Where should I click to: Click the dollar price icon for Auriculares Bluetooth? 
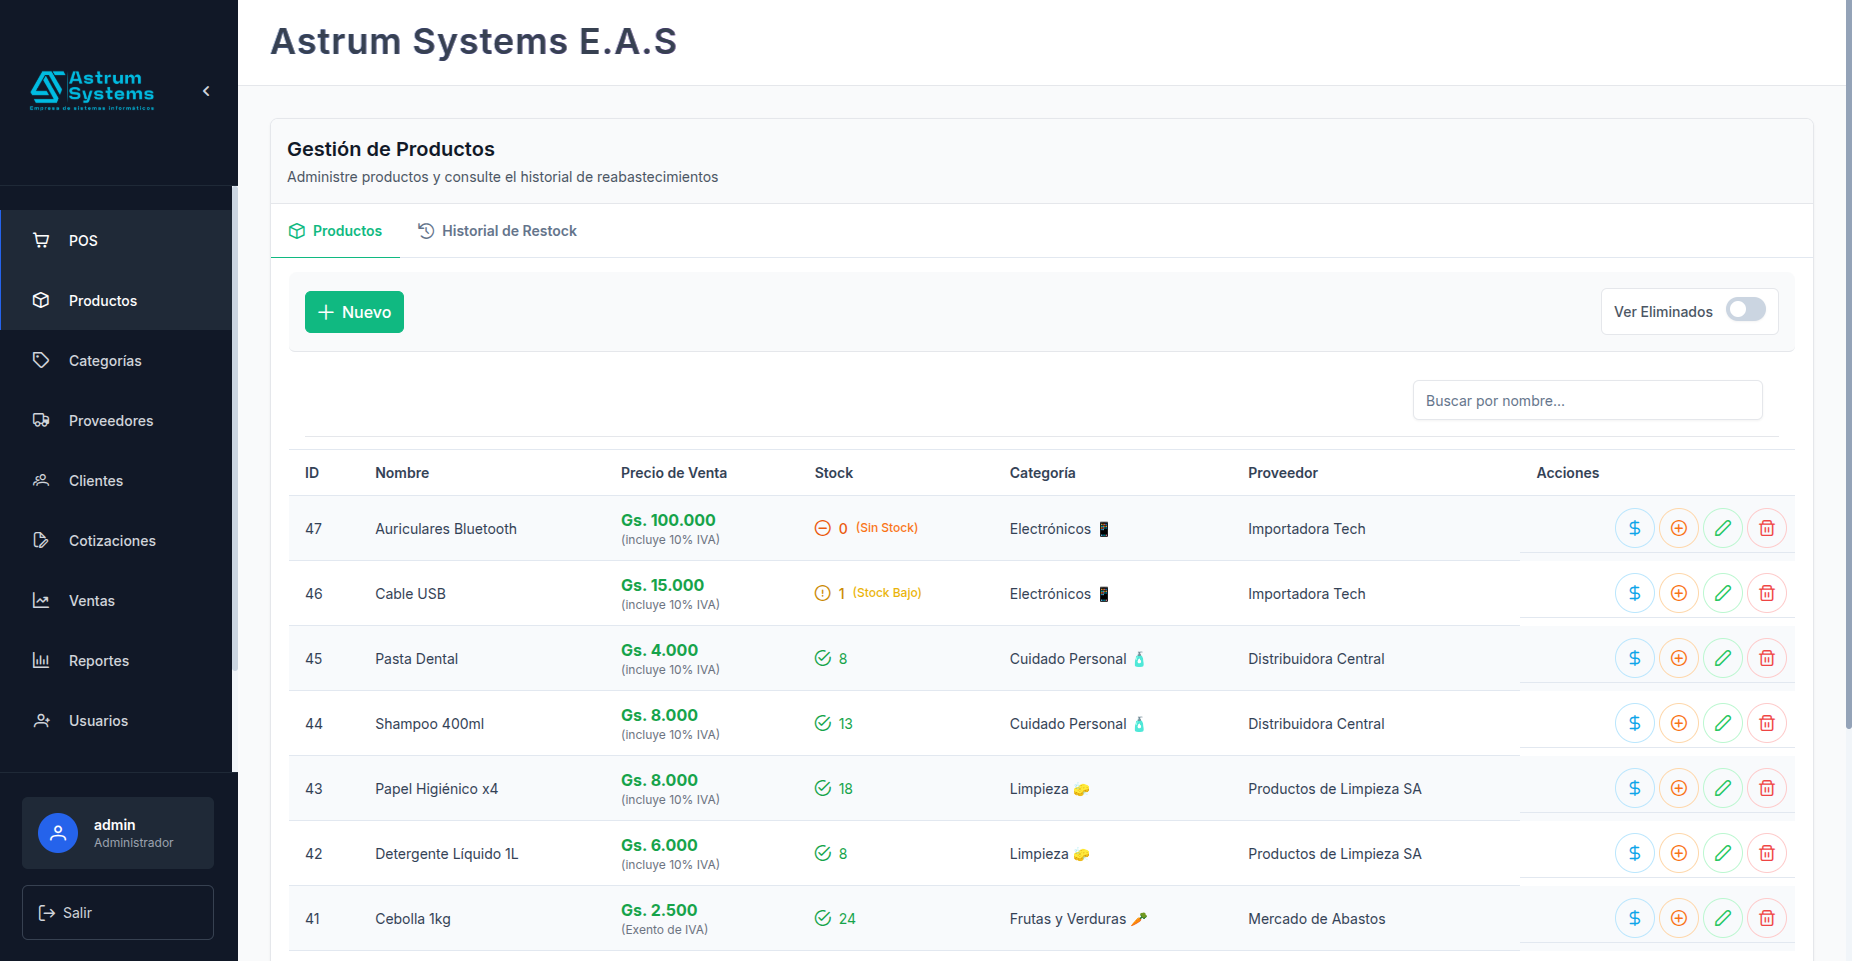tap(1634, 528)
